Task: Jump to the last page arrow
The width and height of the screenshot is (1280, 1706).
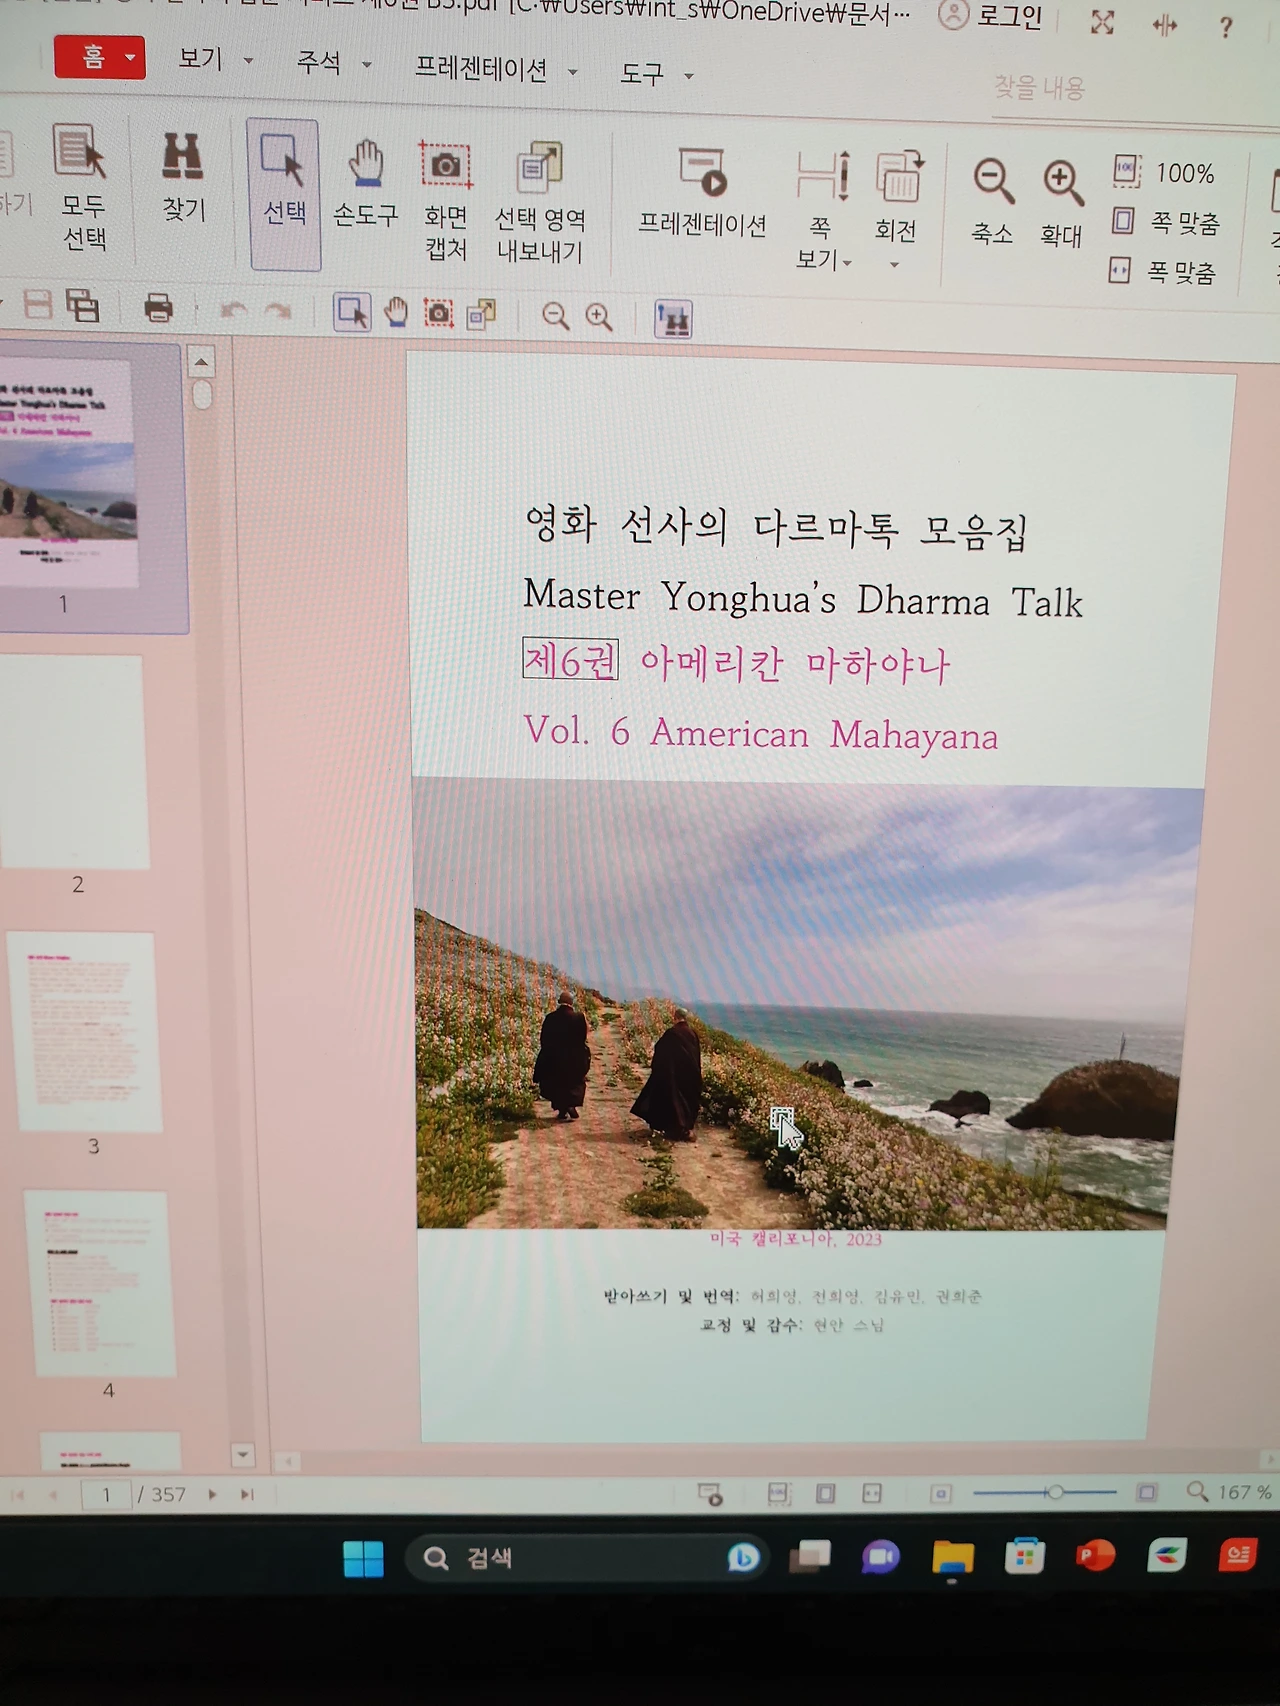Action: coord(247,1495)
